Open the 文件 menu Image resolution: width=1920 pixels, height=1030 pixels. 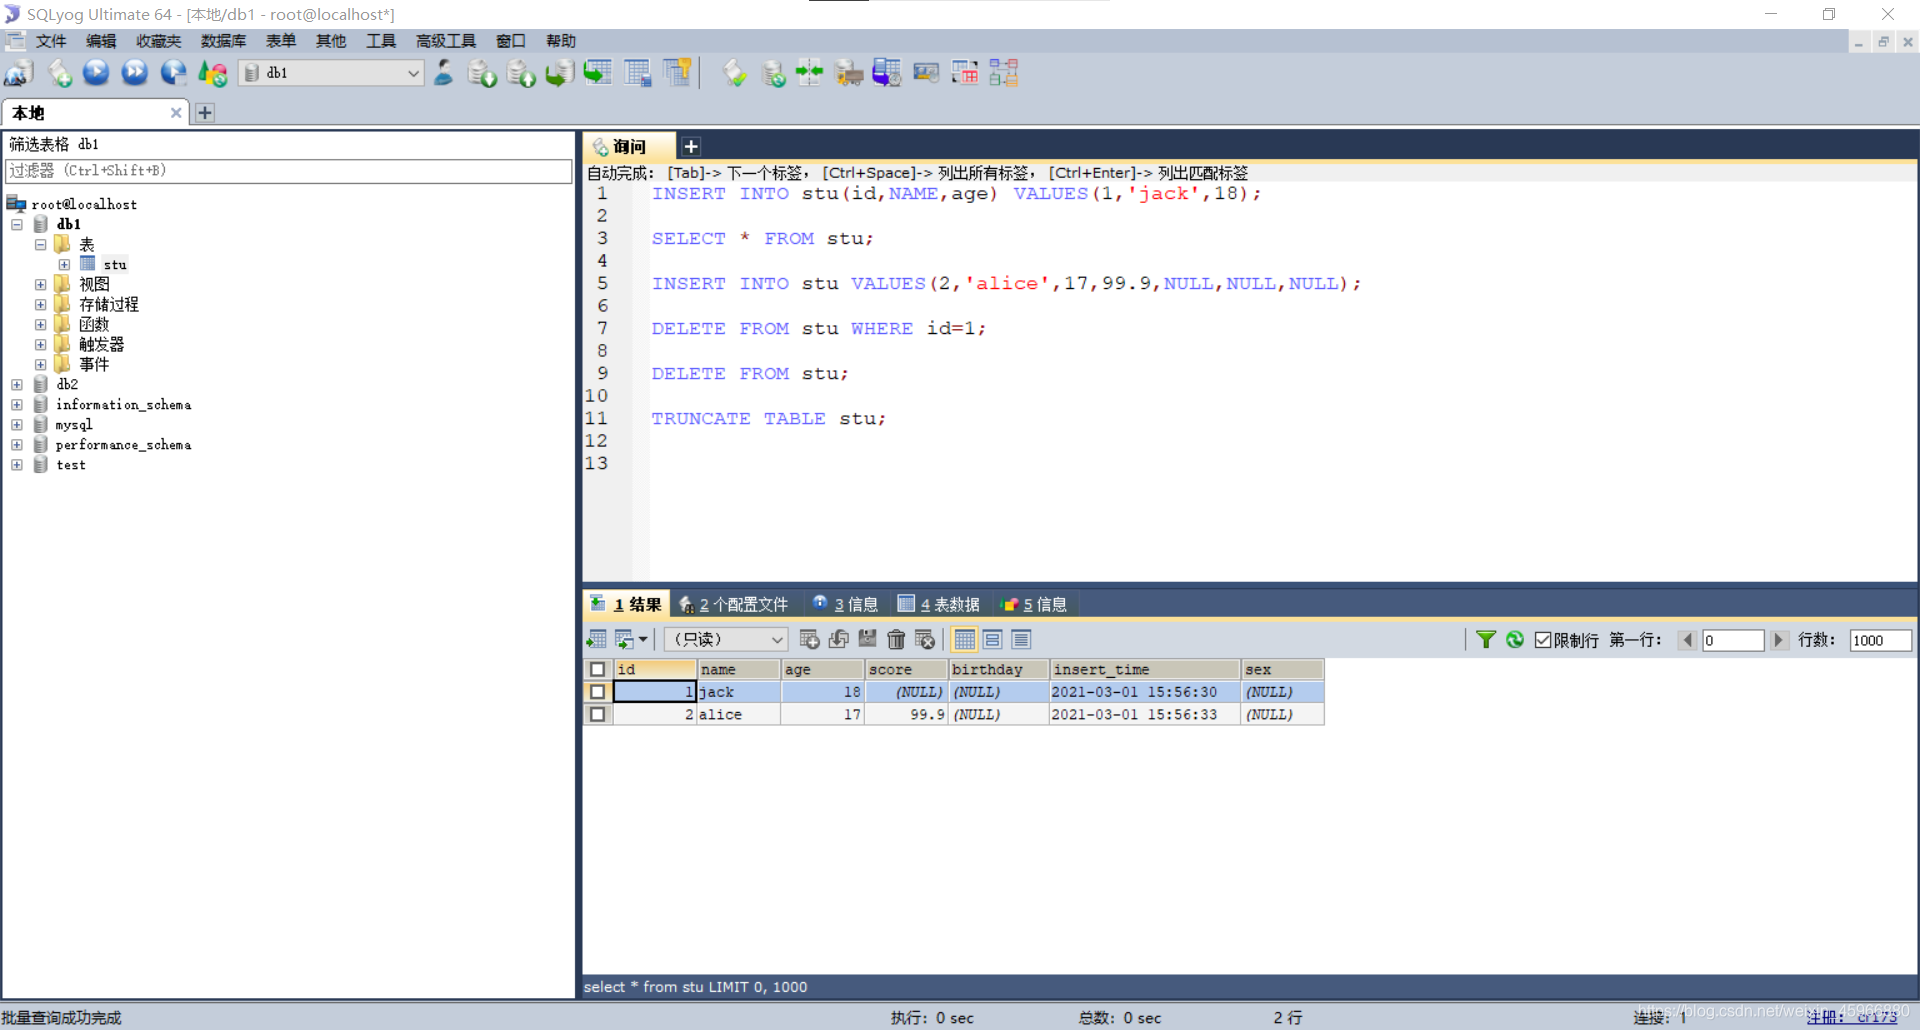tap(51, 41)
